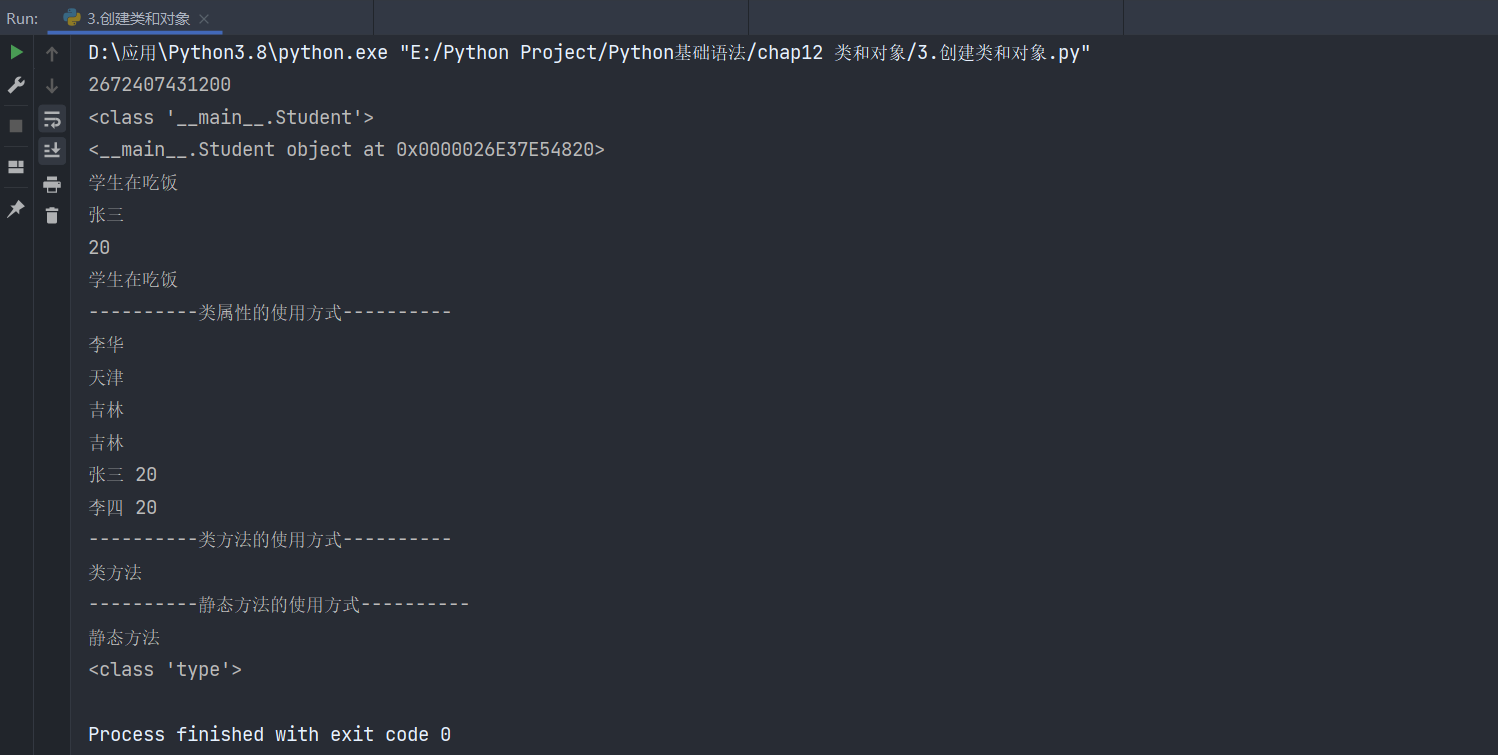This screenshot has width=1498, height=755.
Task: Toggle Scroll to End of console
Action: (x=52, y=151)
